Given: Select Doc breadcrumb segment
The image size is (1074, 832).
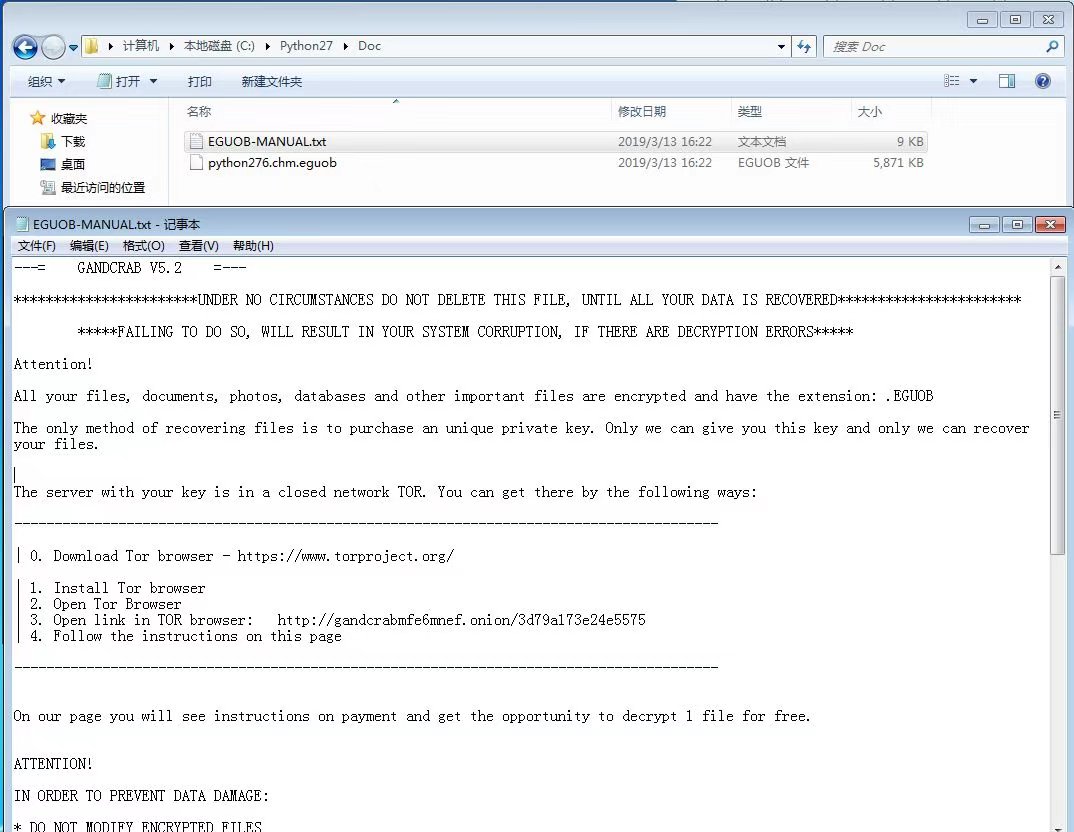Looking at the screenshot, I should point(369,46).
